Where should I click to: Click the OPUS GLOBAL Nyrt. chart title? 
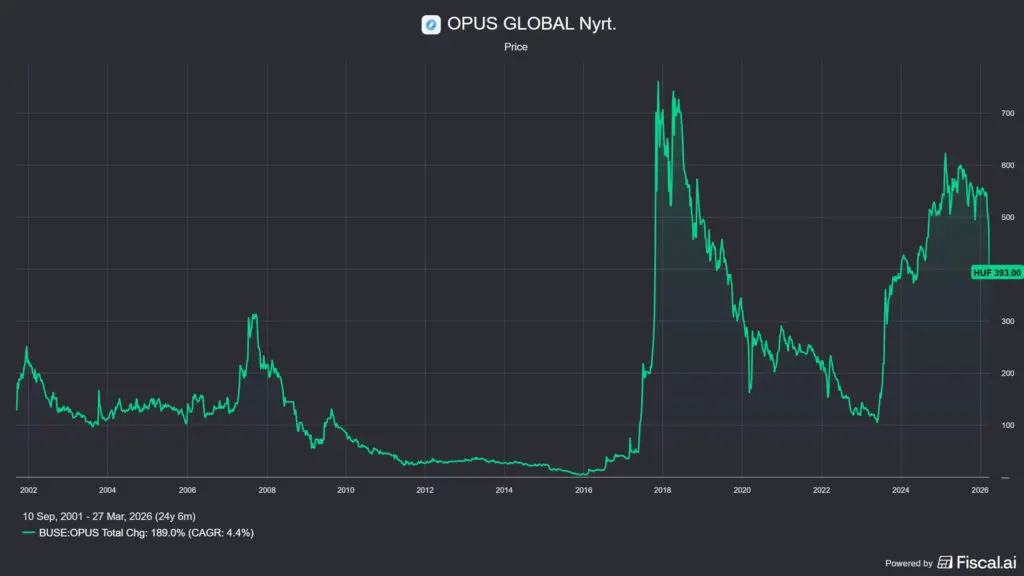(x=532, y=24)
